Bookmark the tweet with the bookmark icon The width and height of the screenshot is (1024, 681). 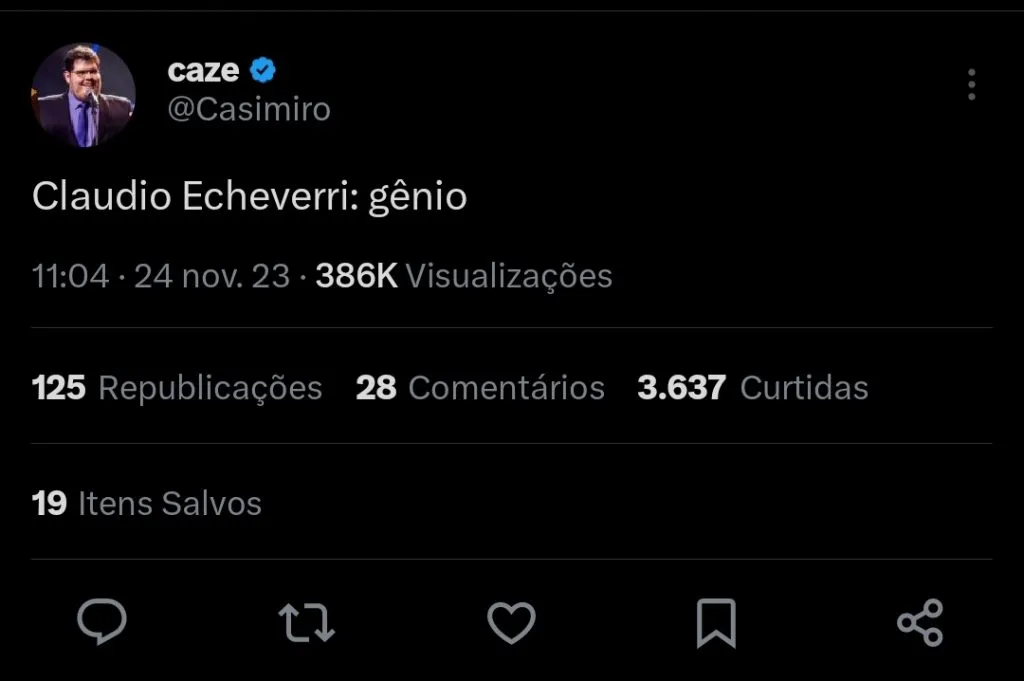tap(715, 622)
